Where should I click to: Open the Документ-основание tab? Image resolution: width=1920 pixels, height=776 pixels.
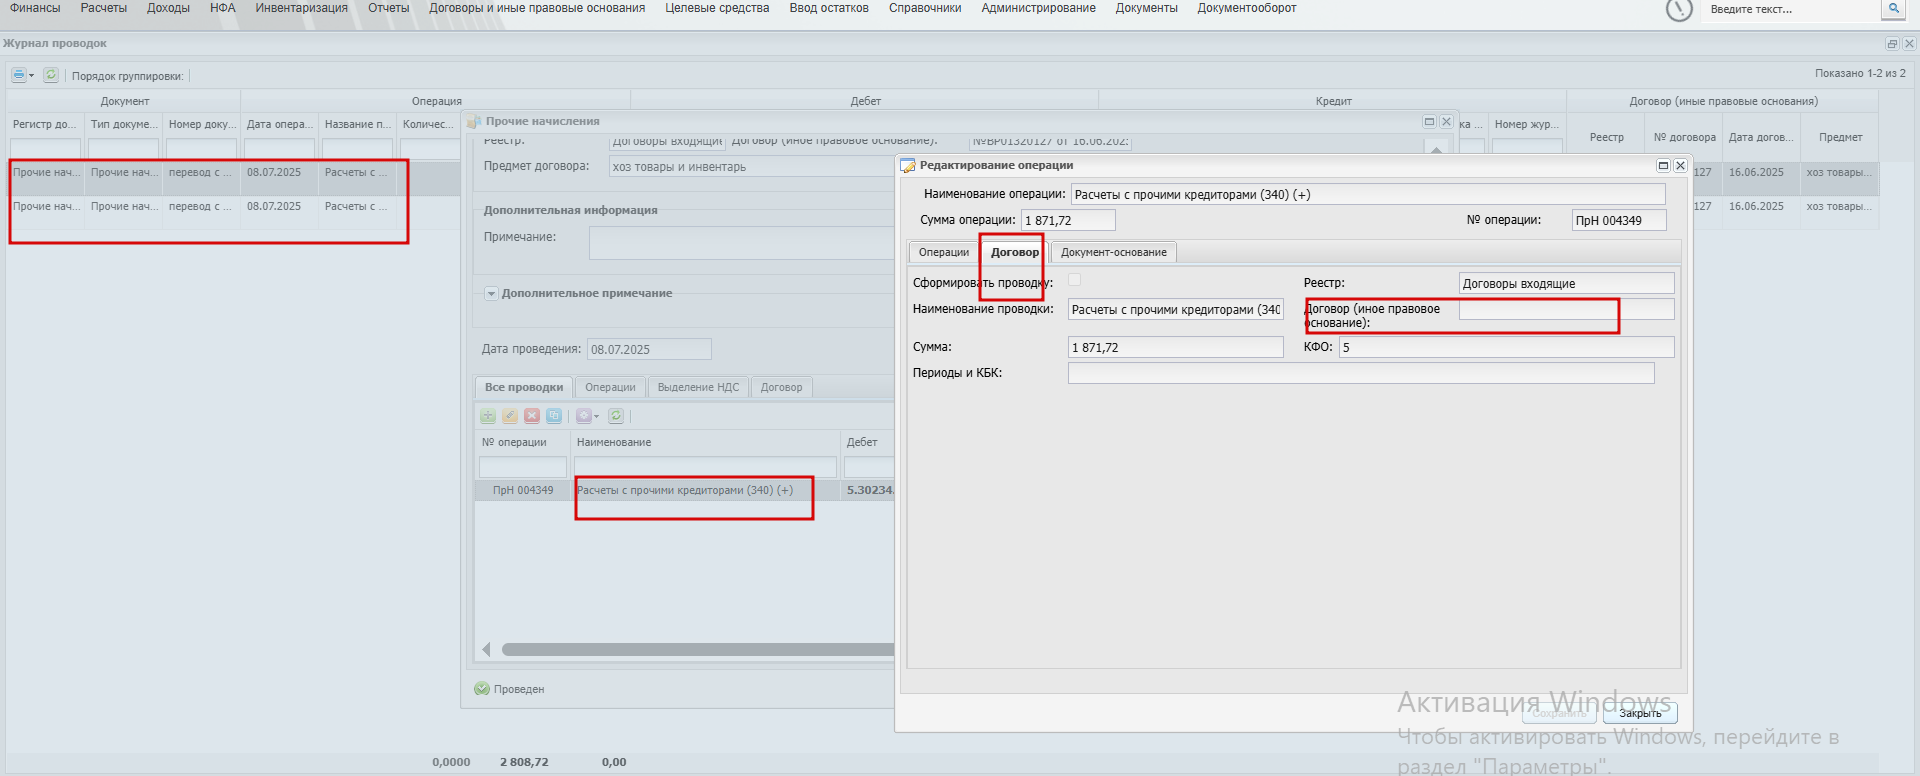pos(1114,252)
